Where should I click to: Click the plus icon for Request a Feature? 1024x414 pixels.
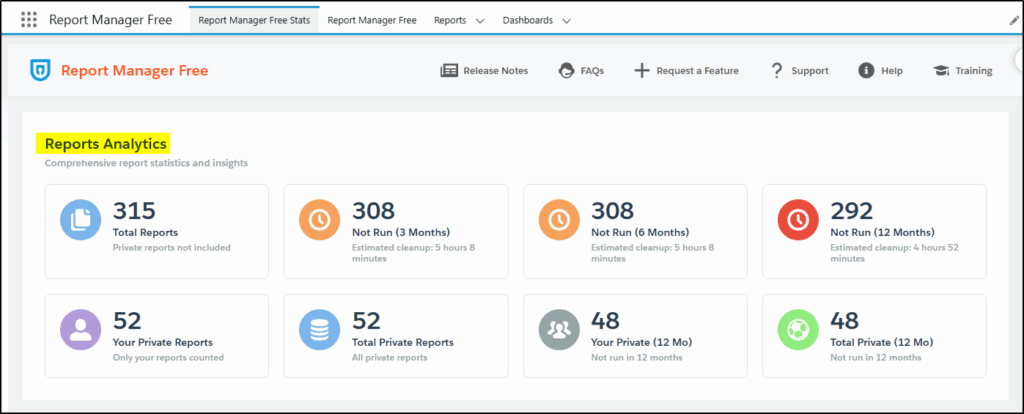[642, 71]
